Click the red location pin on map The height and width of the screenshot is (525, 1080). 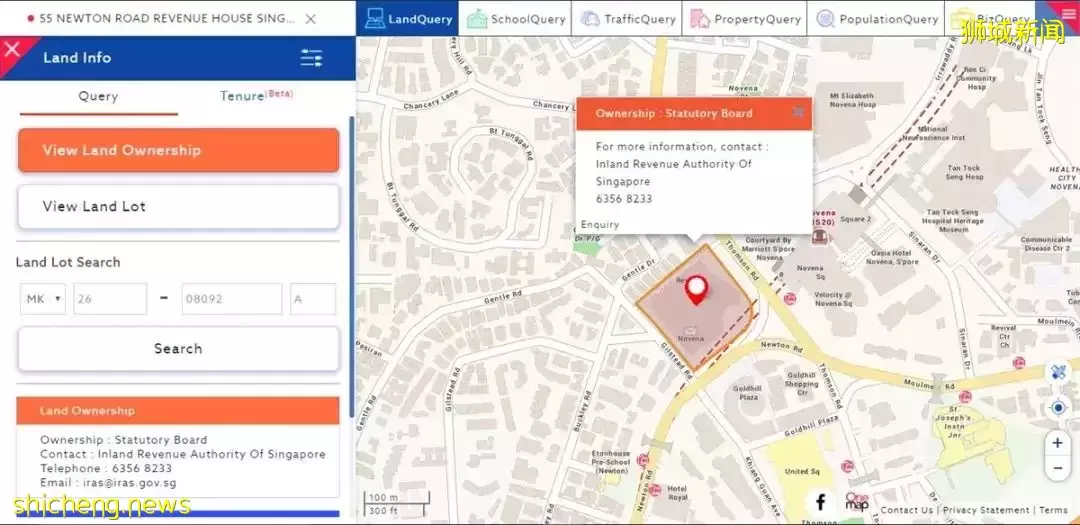[x=696, y=290]
